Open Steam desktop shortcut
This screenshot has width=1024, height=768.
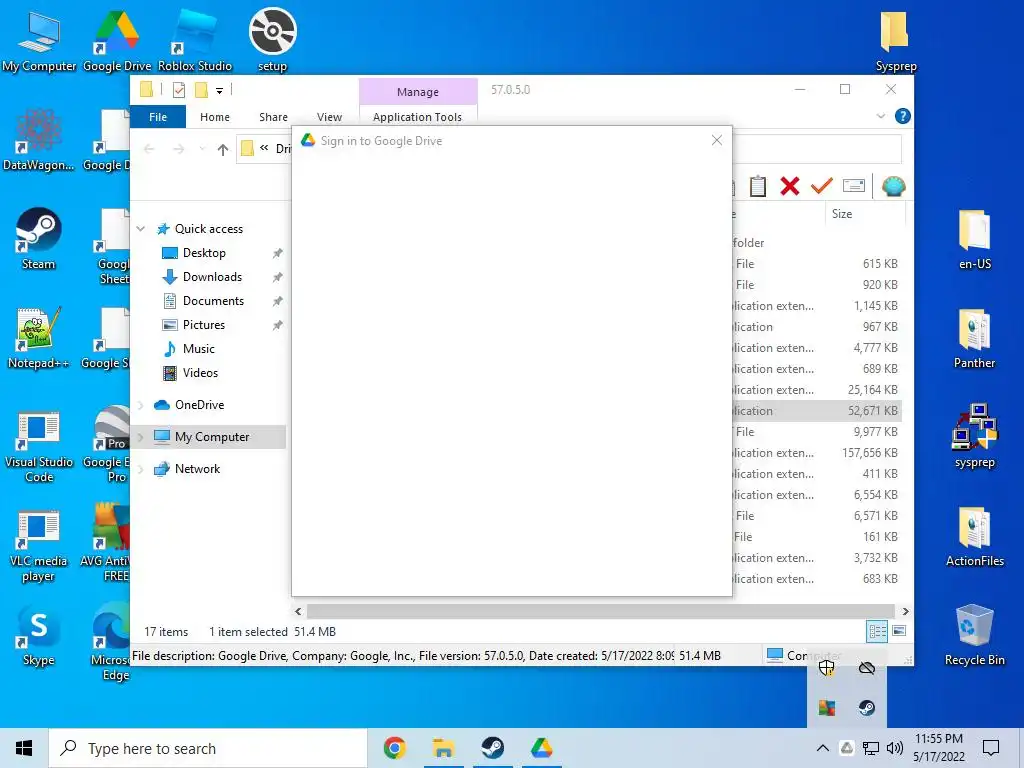click(x=39, y=238)
